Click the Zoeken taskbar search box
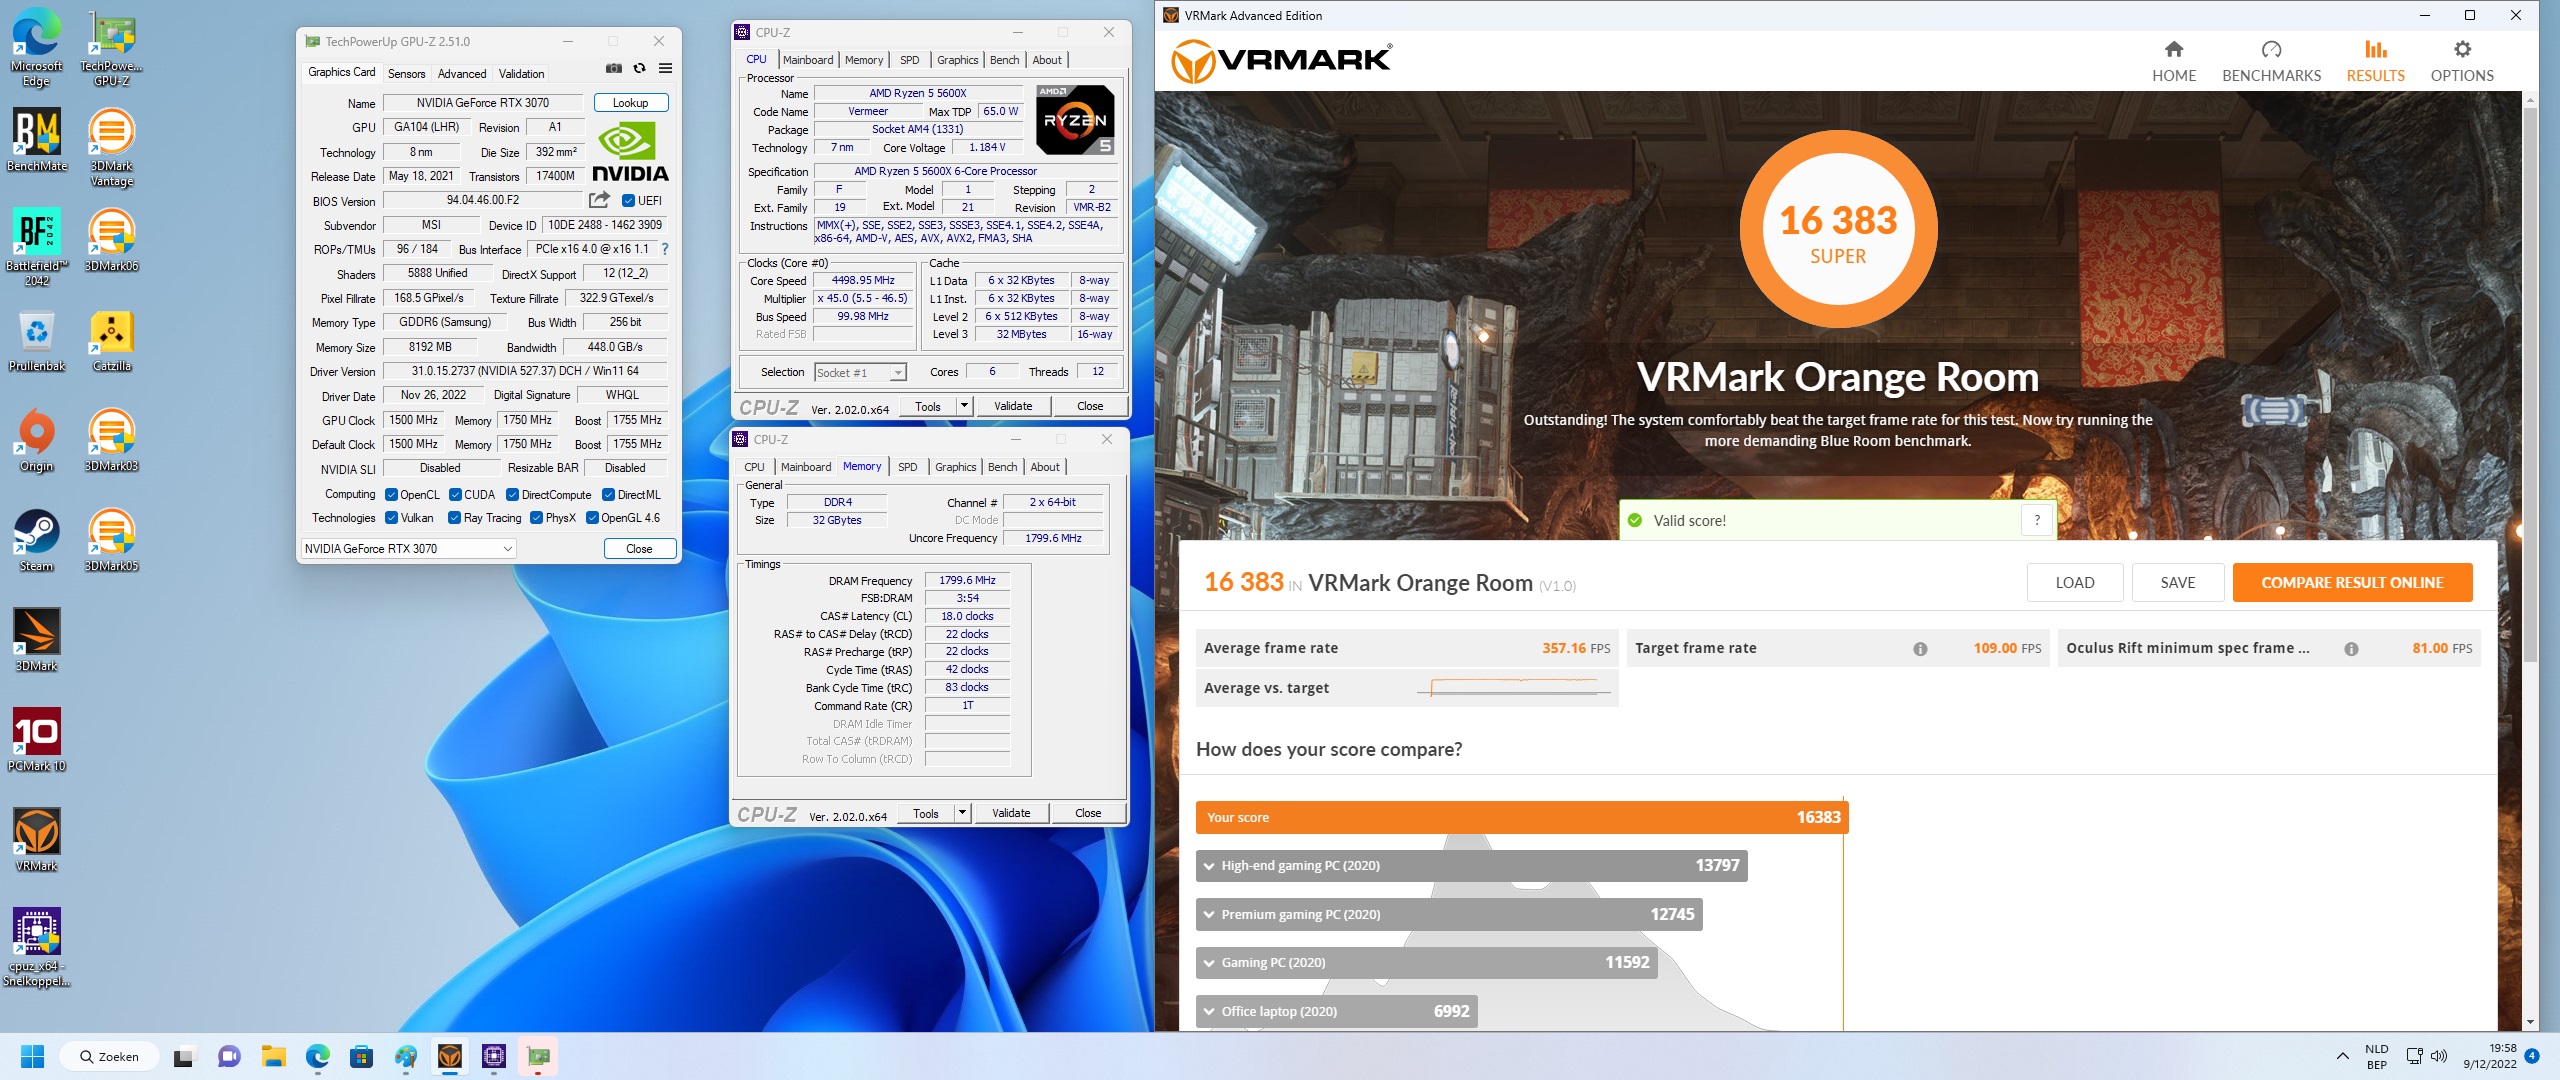The width and height of the screenshot is (2560, 1080). [x=110, y=1057]
